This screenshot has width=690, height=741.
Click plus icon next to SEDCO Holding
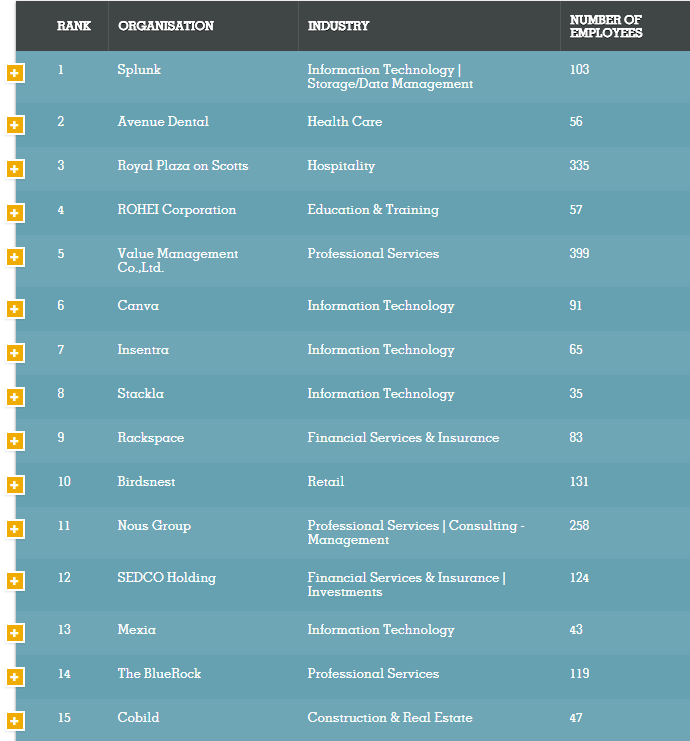point(15,581)
